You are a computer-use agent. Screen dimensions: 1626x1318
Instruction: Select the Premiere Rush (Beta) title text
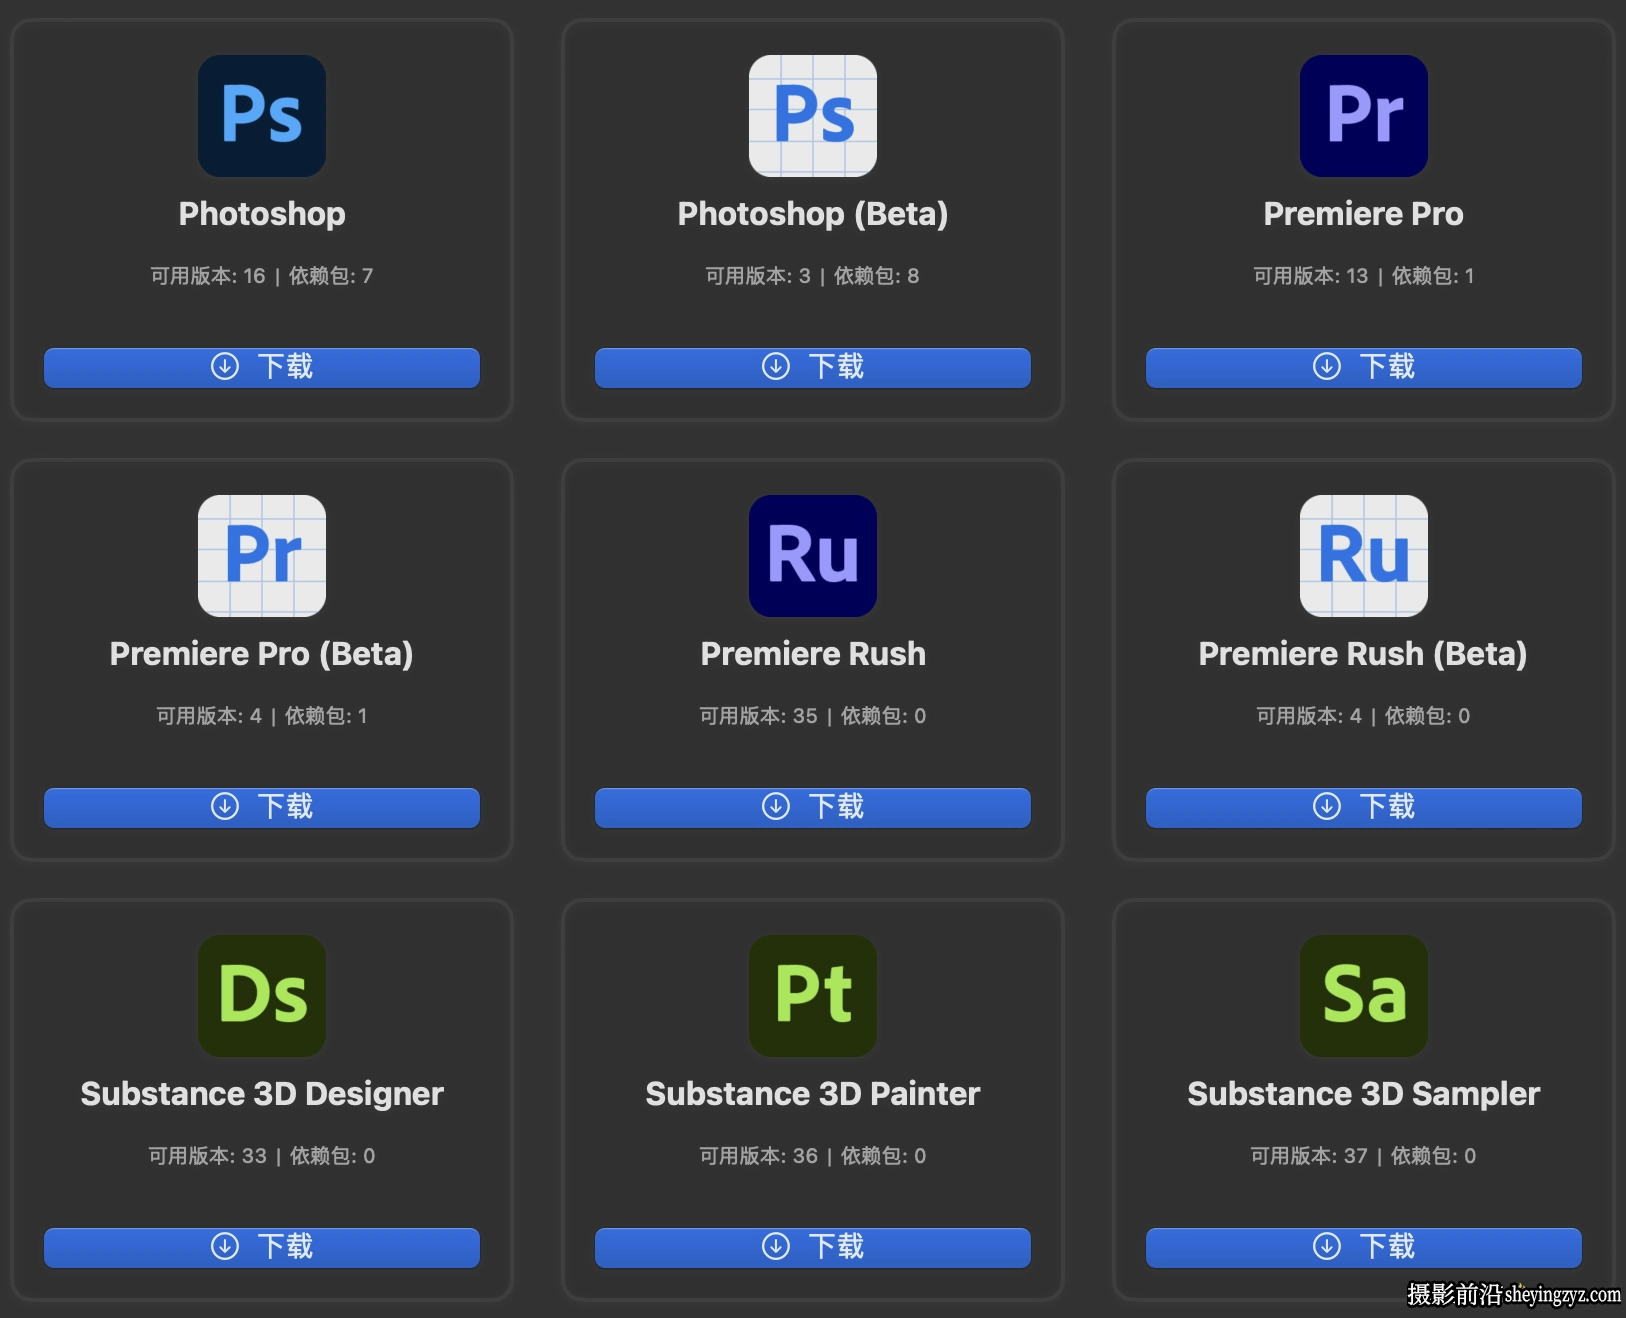1364,654
